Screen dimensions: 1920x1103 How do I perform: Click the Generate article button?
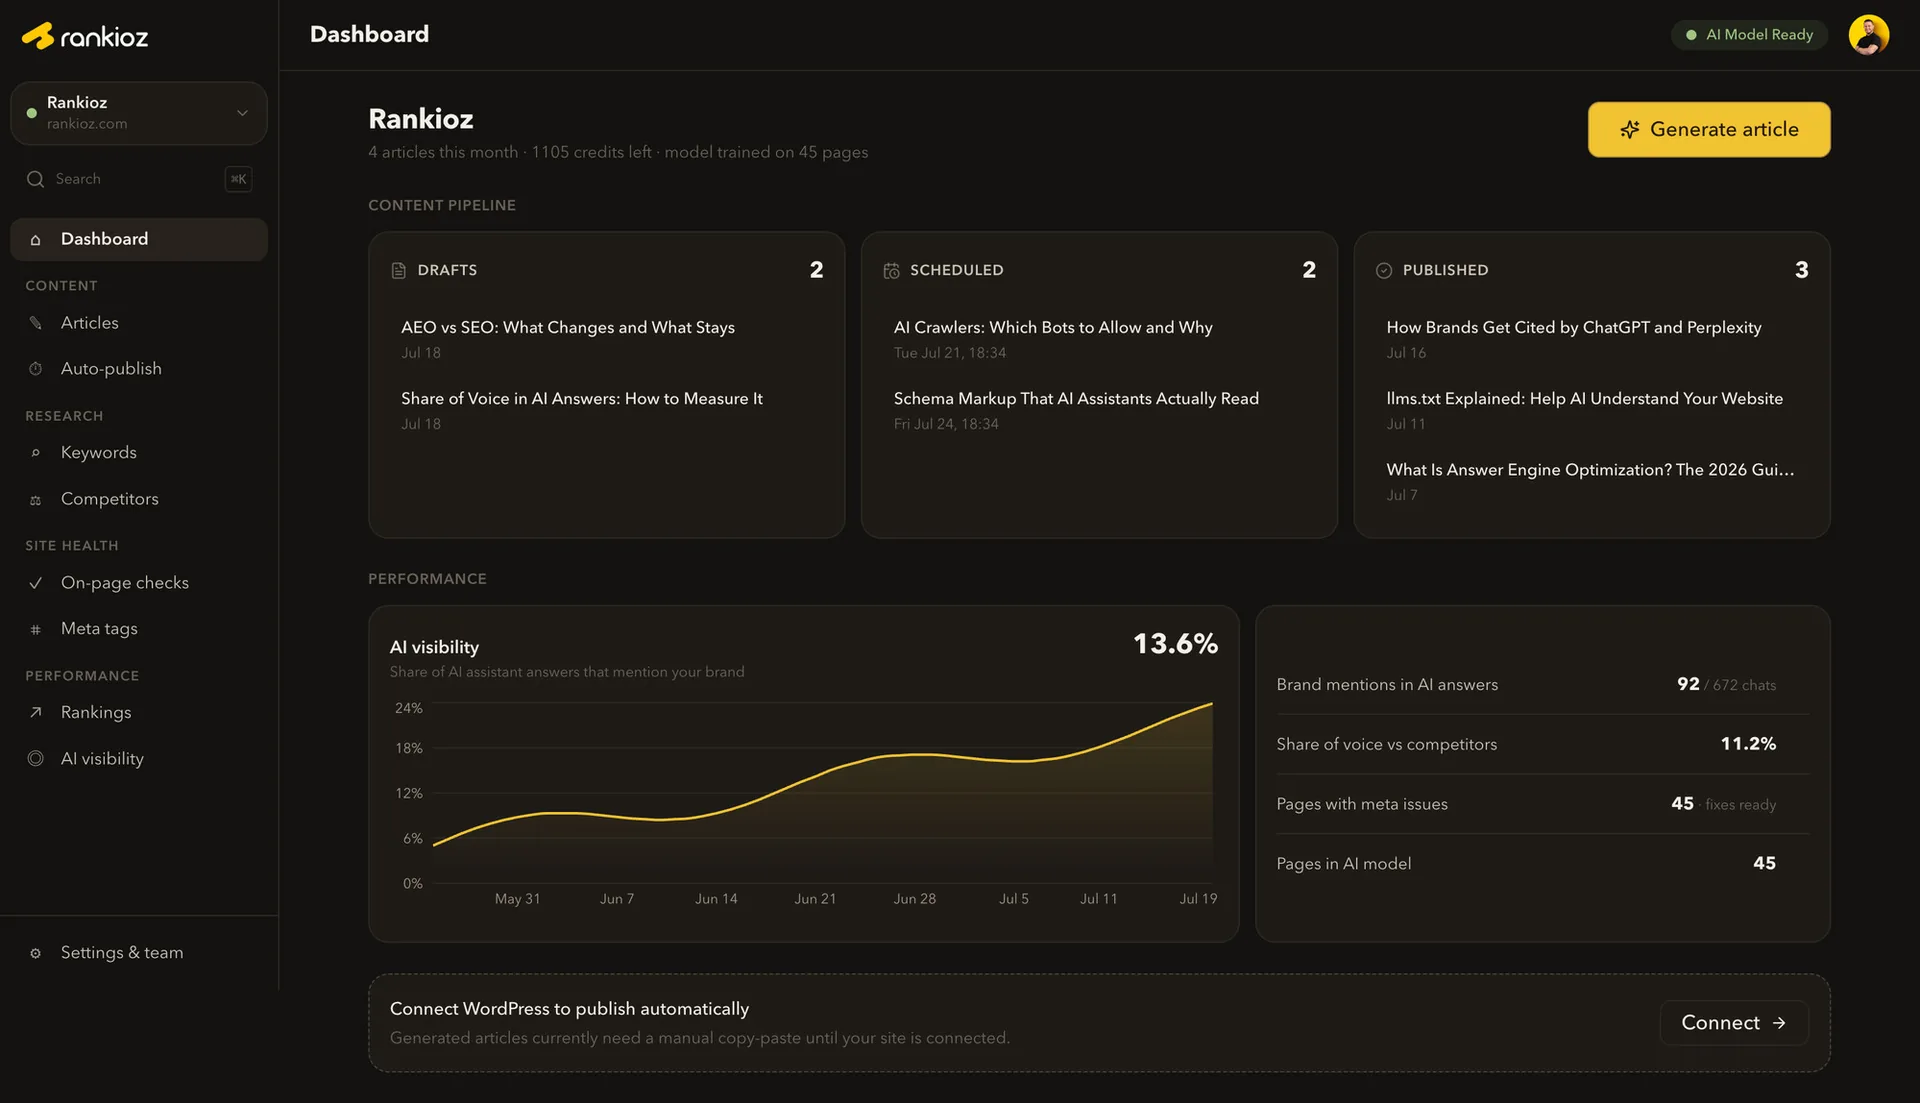pos(1709,129)
